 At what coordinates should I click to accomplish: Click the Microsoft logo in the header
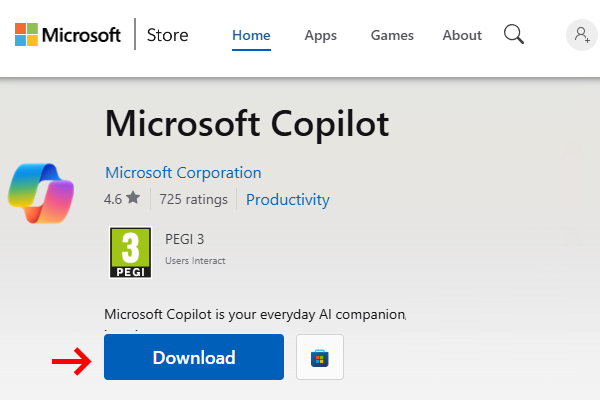(66, 36)
